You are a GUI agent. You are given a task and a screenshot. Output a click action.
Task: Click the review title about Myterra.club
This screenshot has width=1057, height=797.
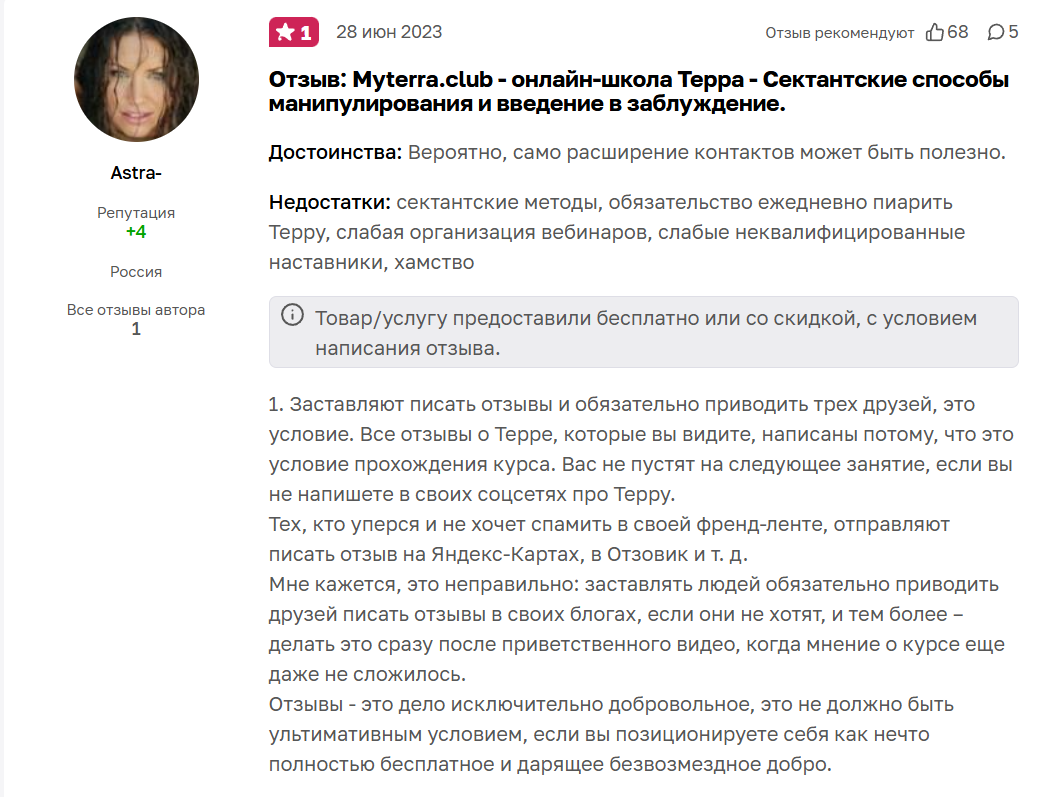638,91
